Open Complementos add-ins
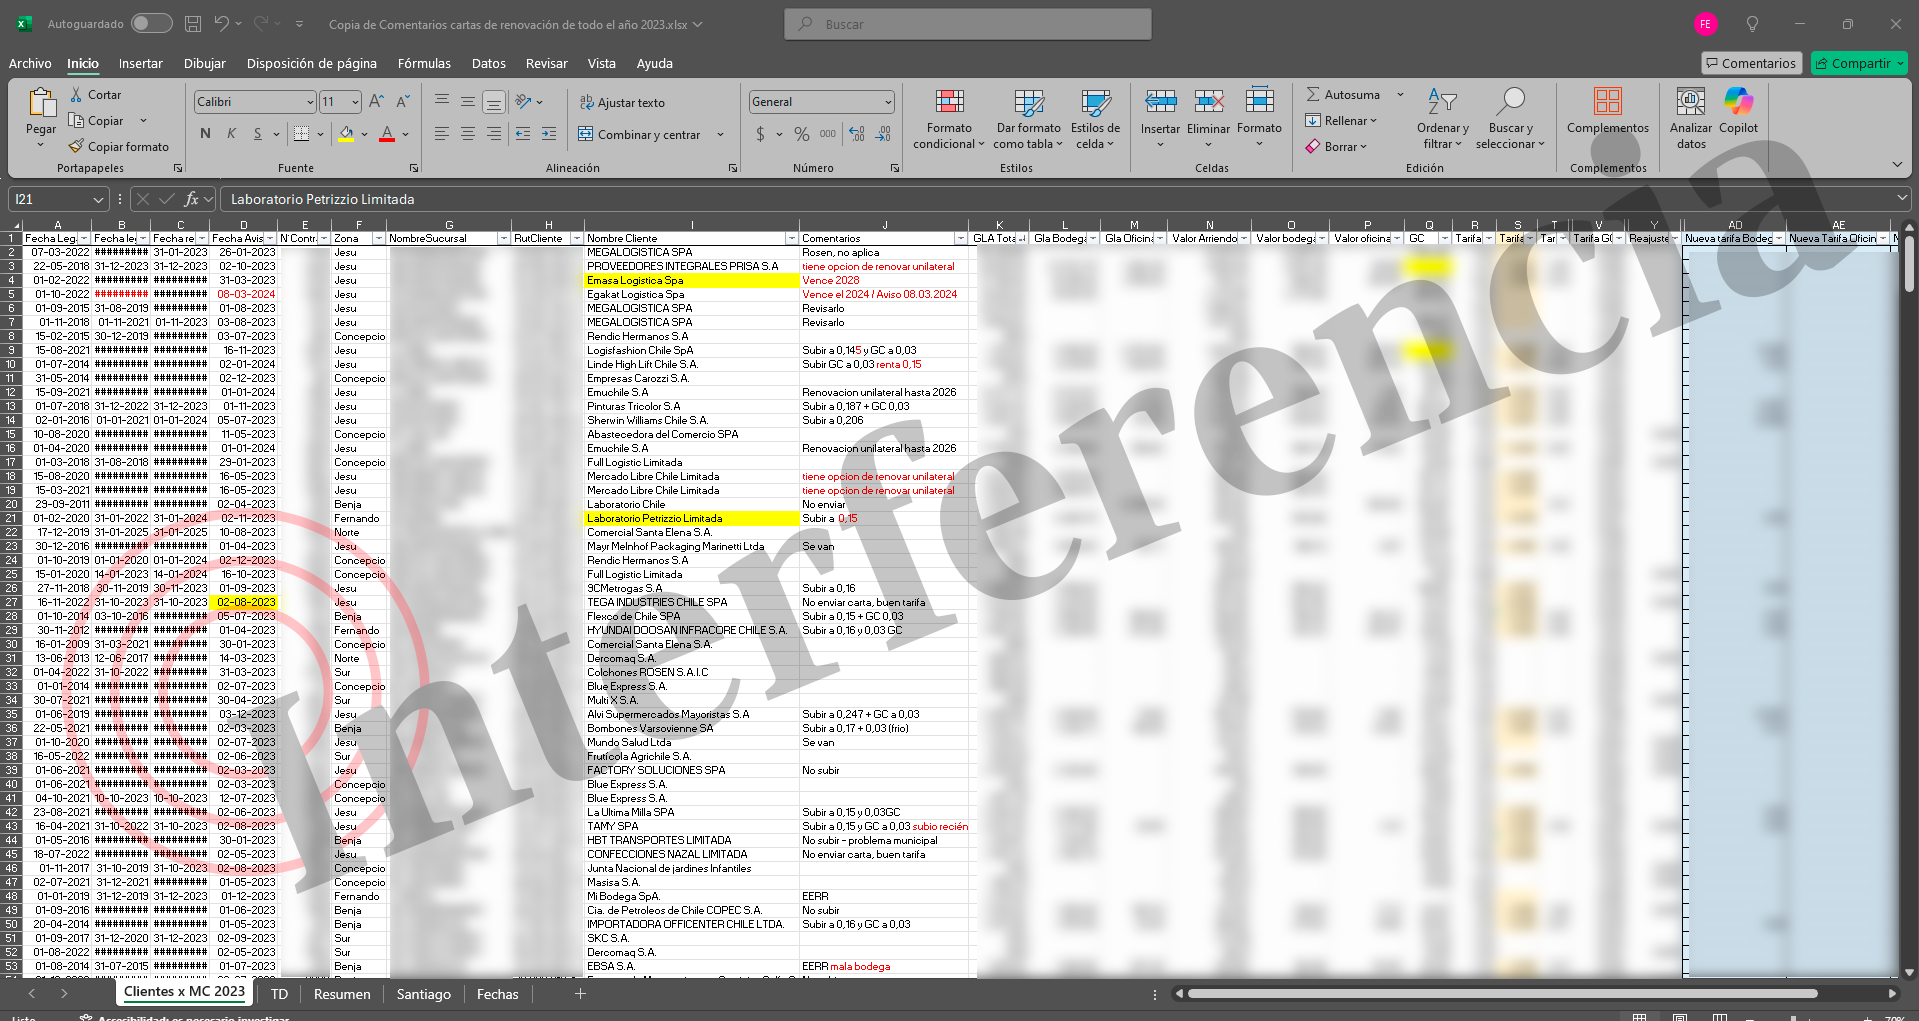This screenshot has height=1021, width=1919. 1608,111
